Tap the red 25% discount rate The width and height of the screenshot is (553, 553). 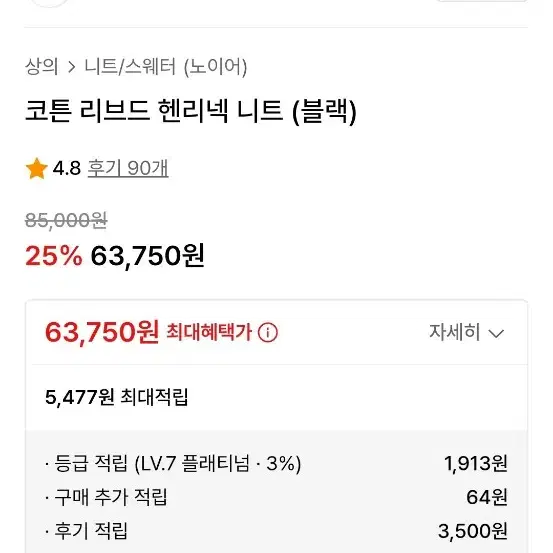coord(54,256)
